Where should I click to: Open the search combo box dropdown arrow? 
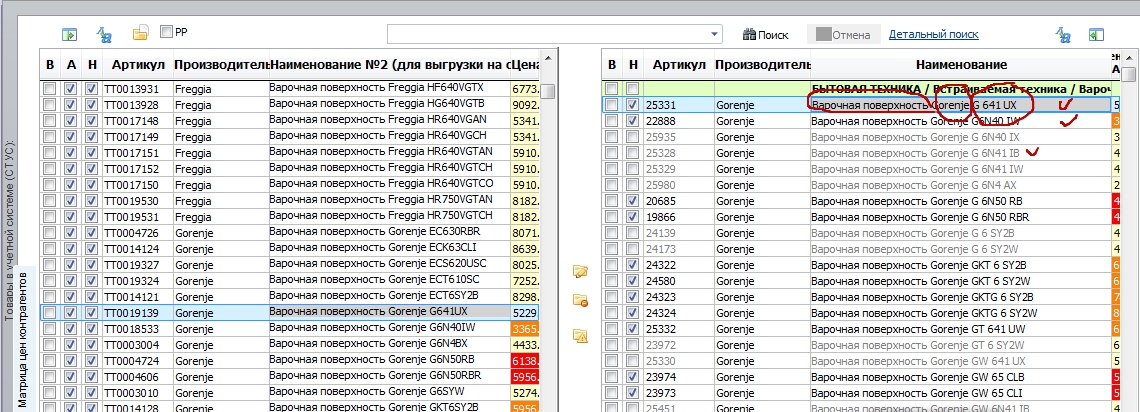click(716, 34)
